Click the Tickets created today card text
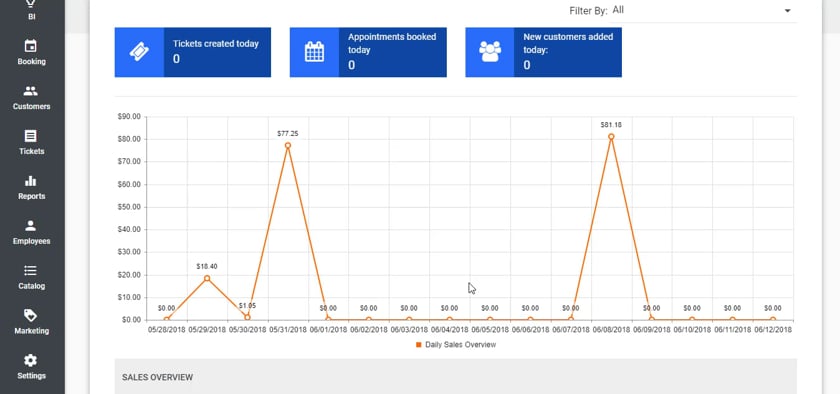Image resolution: width=840 pixels, height=394 pixels. click(x=215, y=44)
